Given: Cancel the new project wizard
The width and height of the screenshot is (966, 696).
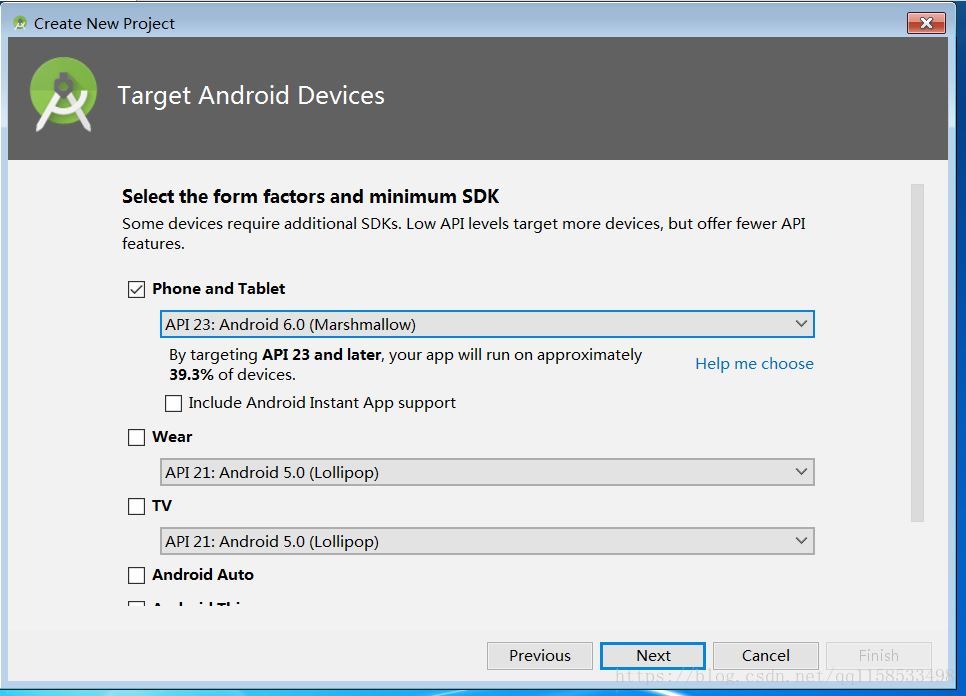Looking at the screenshot, I should pyautogui.click(x=766, y=655).
